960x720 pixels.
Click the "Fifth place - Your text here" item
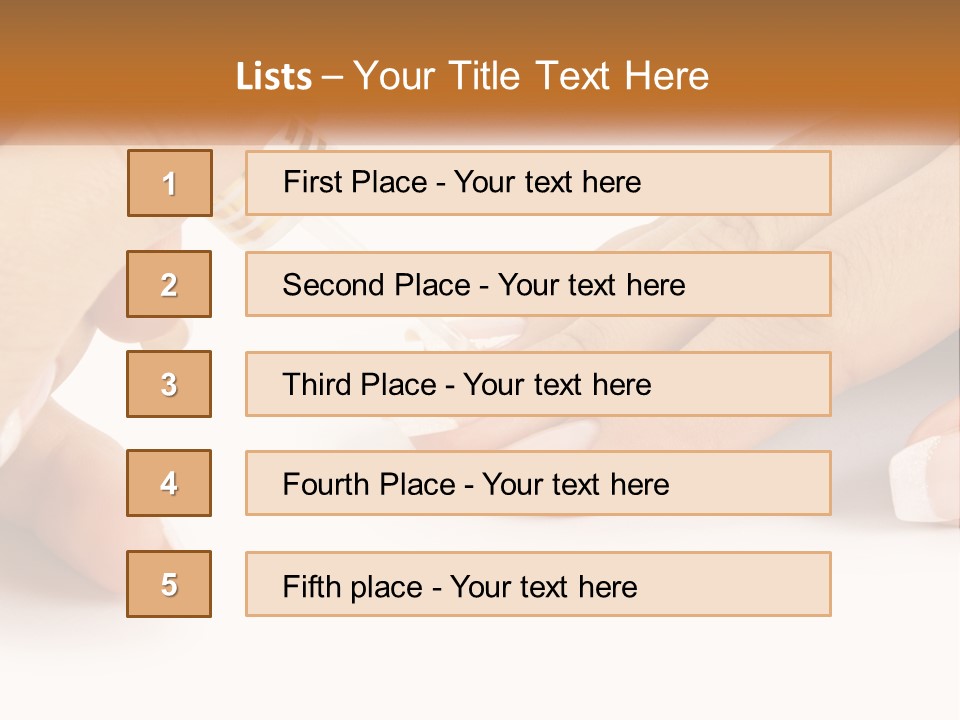[x=538, y=585]
